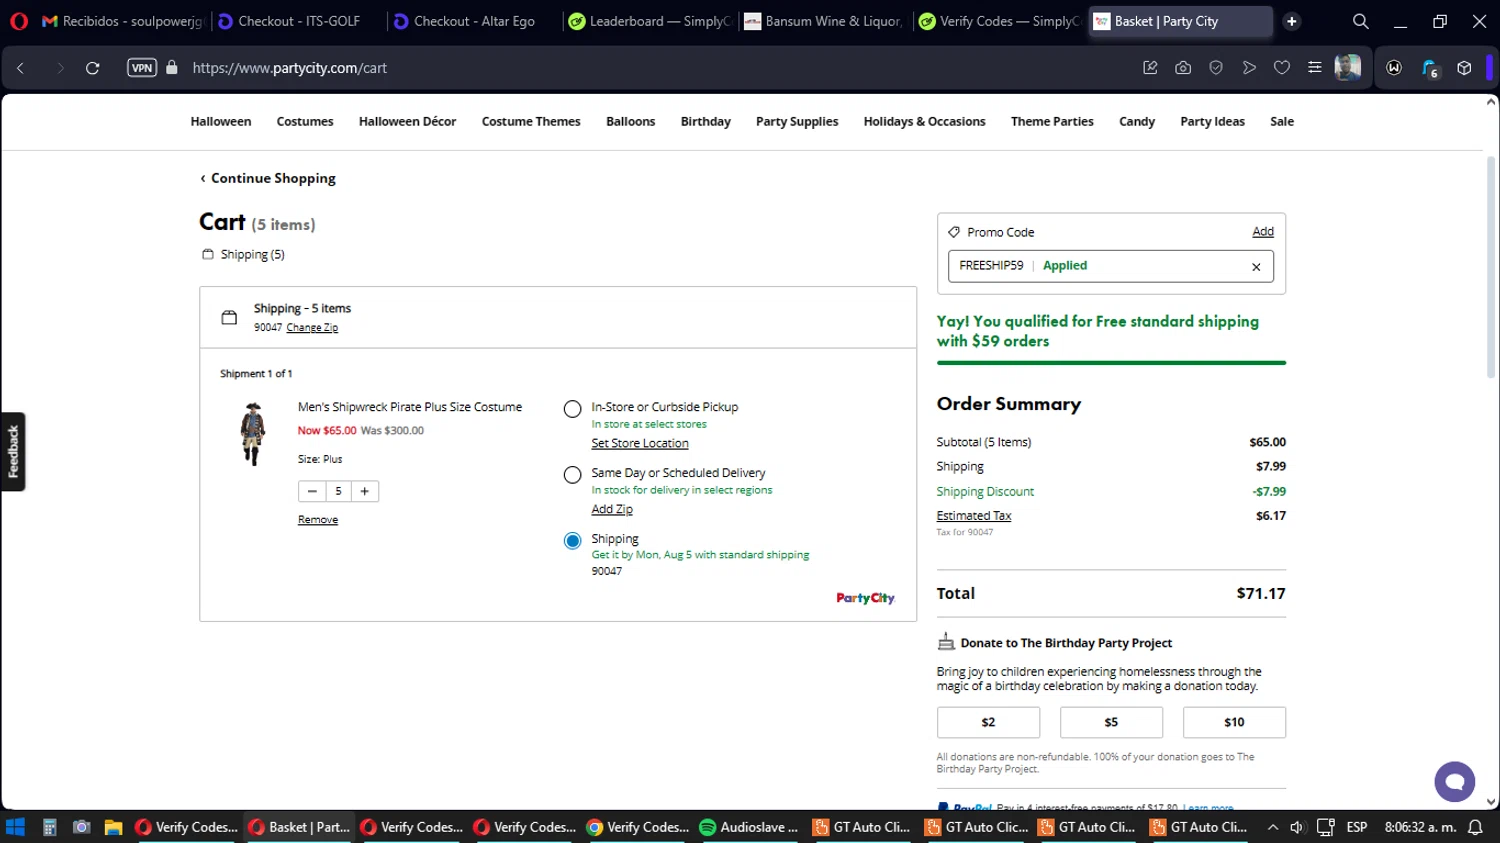1500x843 pixels.
Task: Open the Calculator taskbar icon
Action: pos(49,827)
